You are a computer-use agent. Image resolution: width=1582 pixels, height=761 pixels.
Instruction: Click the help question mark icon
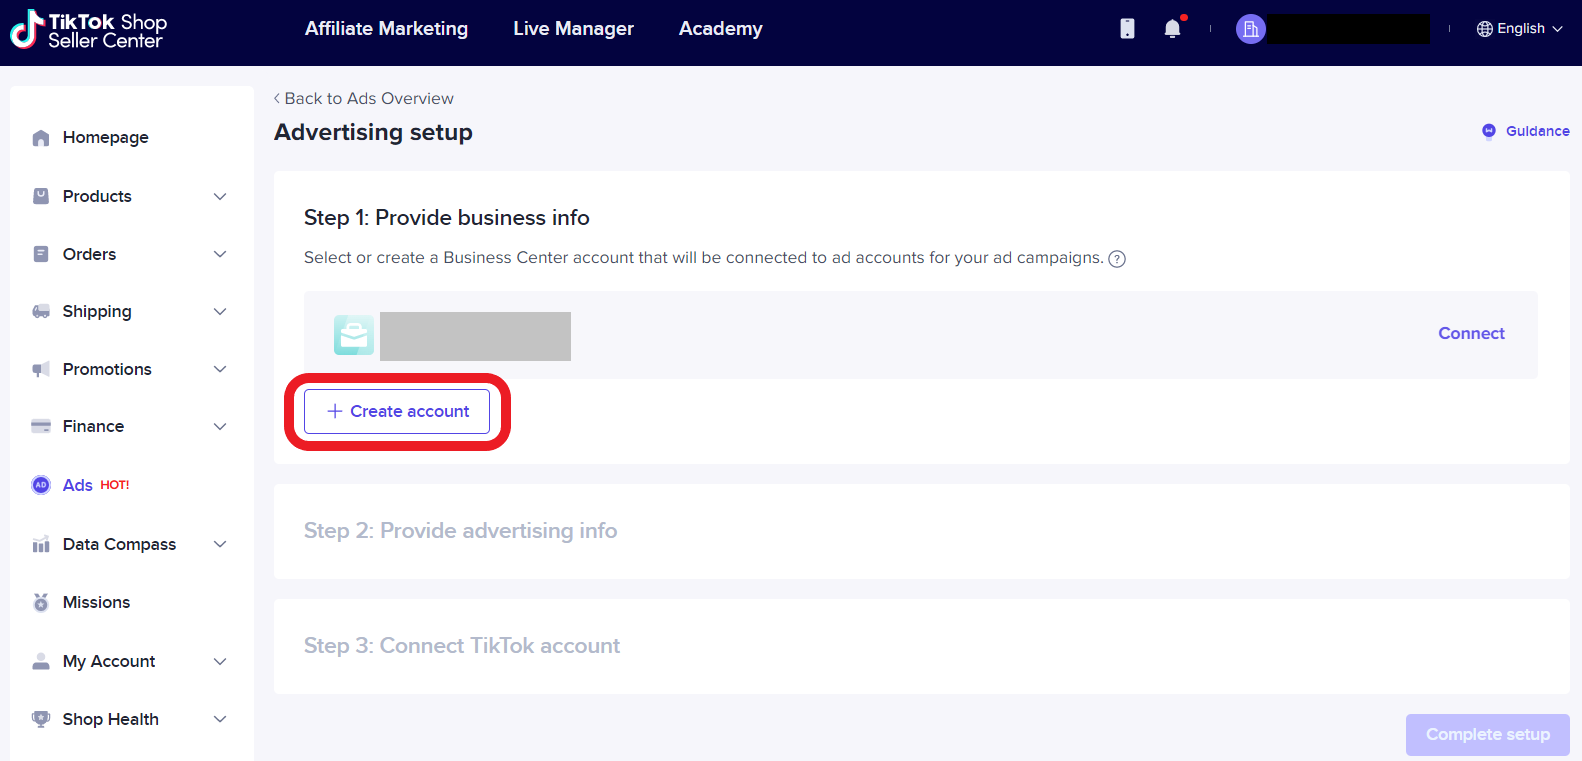1117,259
